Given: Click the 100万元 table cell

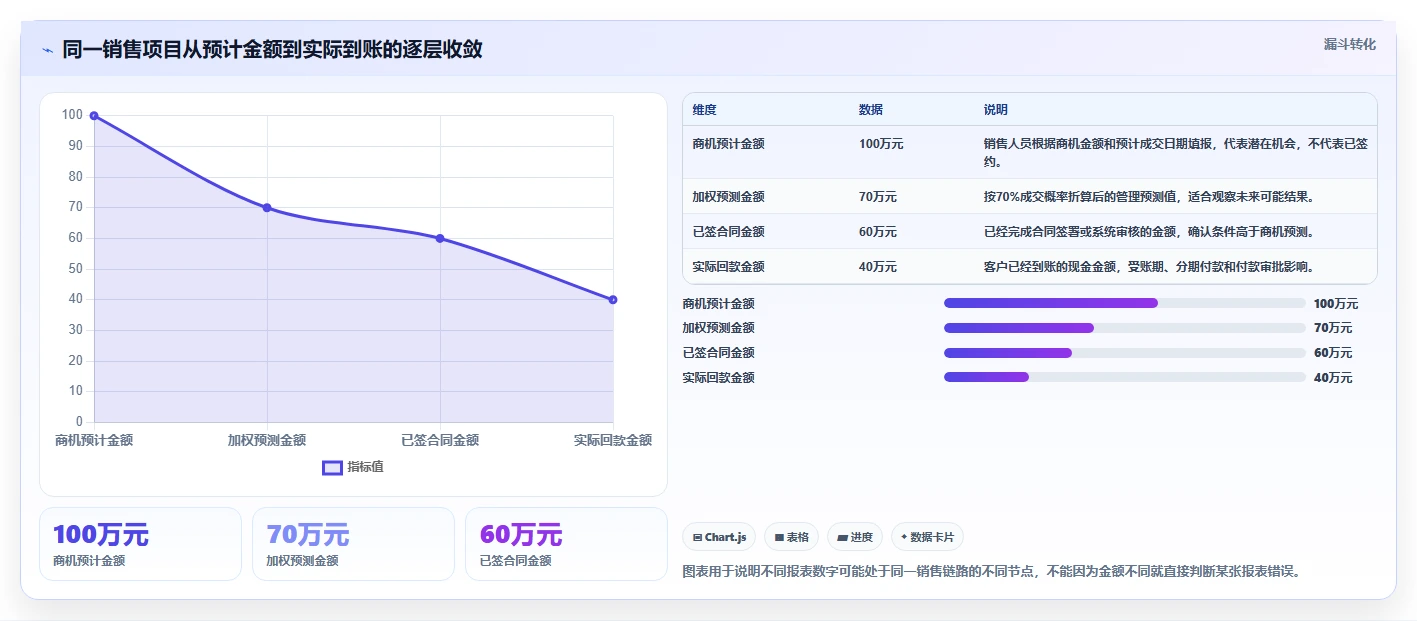Looking at the screenshot, I should [x=880, y=144].
